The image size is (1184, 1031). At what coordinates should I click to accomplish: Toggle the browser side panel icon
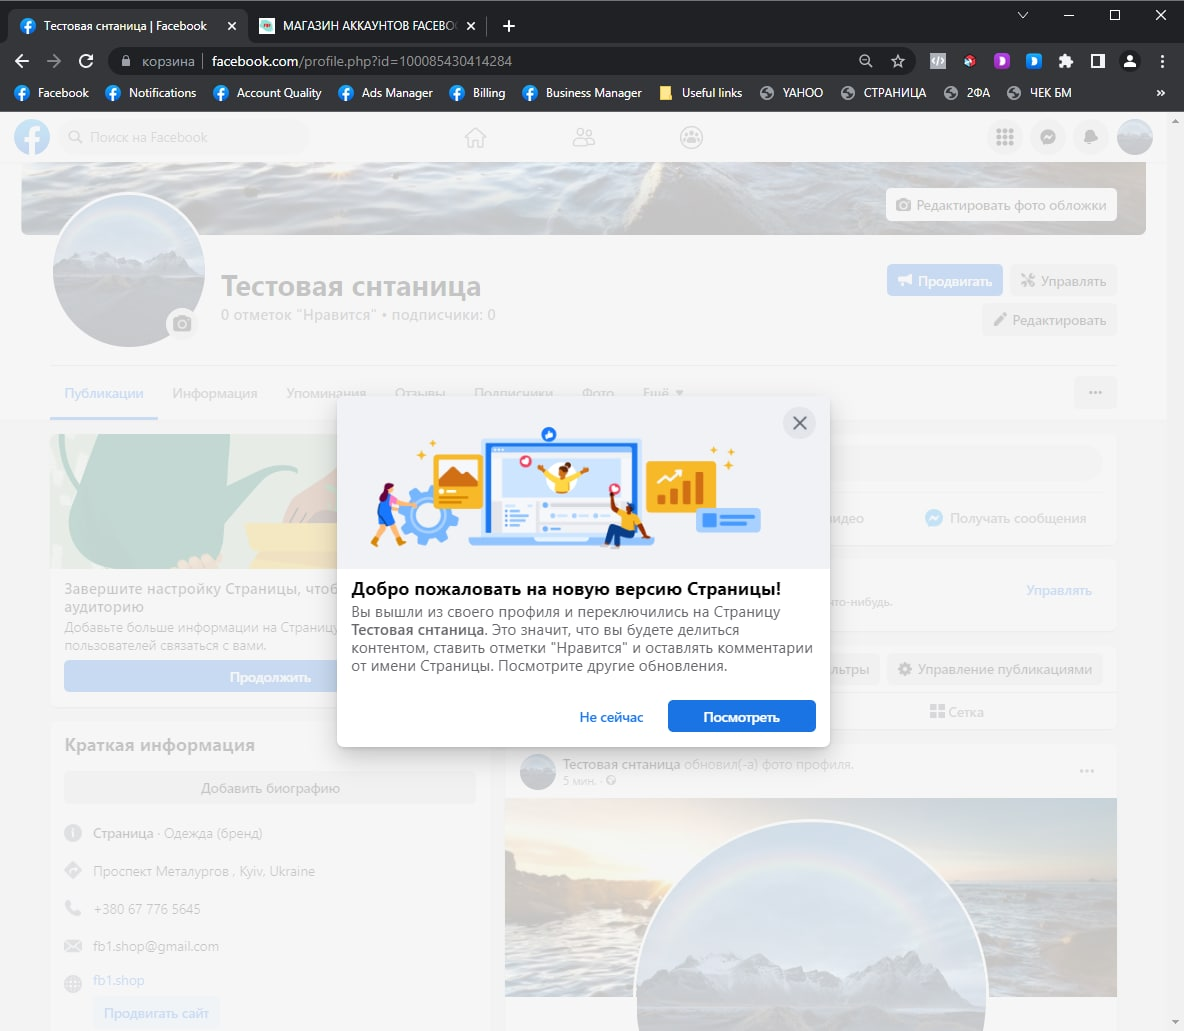pos(1098,61)
